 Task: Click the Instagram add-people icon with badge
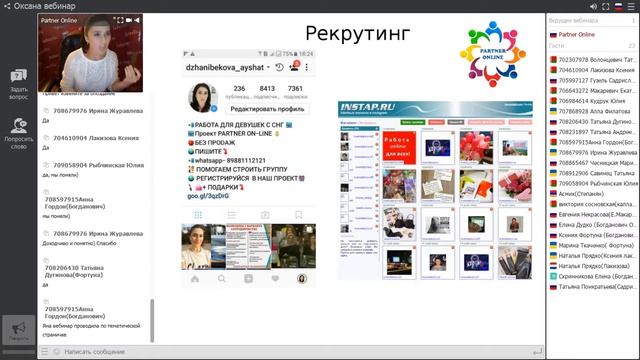294,67
